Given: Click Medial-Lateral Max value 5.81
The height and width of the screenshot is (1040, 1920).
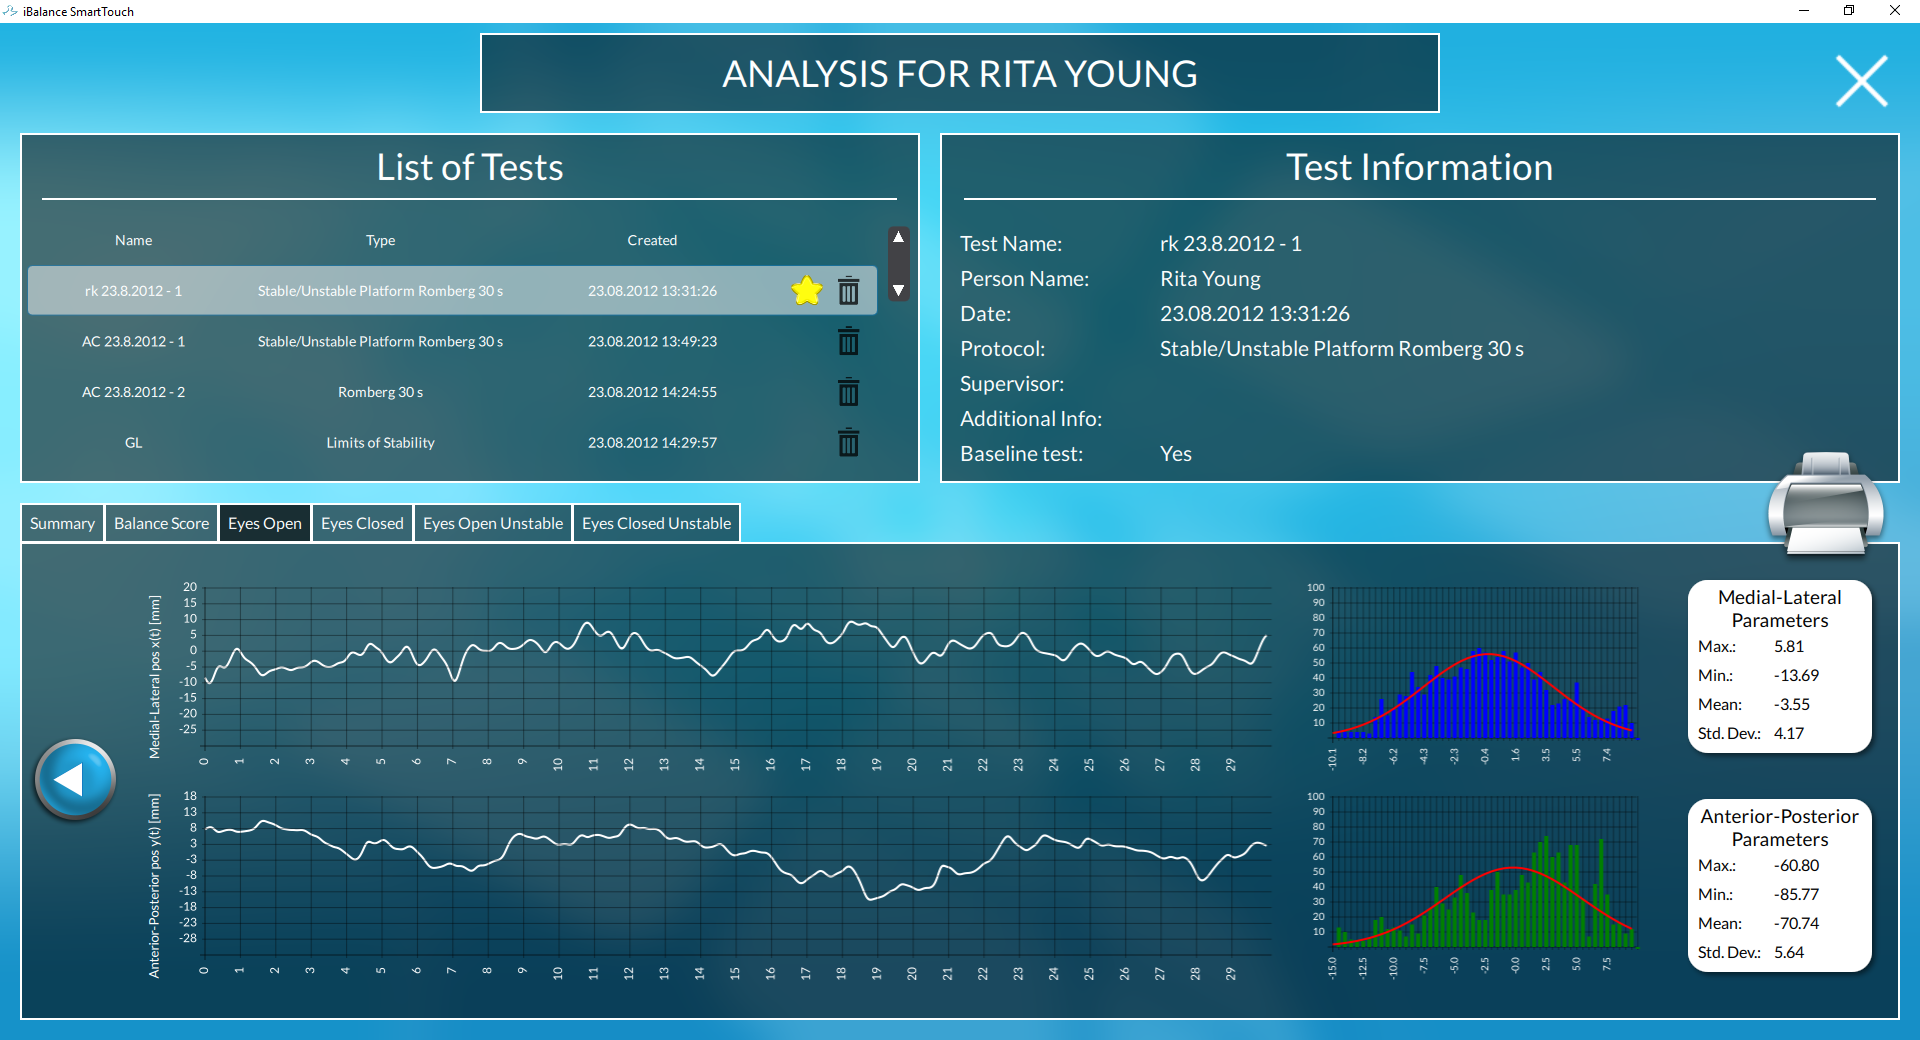Looking at the screenshot, I should (x=1789, y=646).
